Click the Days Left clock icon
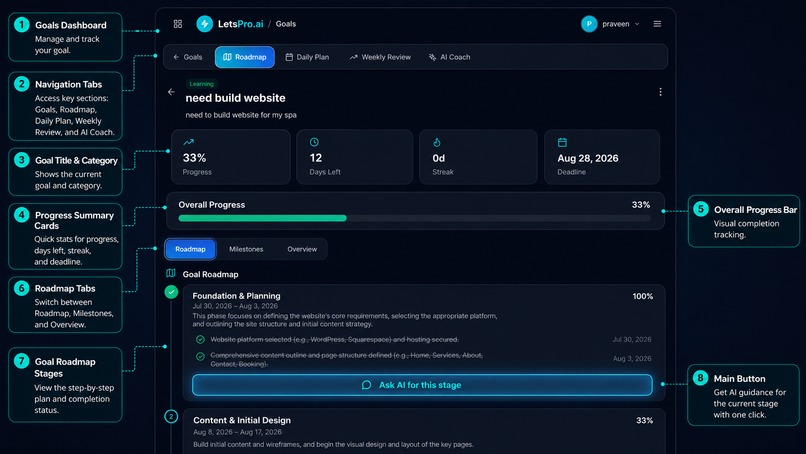Screen dimensions: 806x454 (314, 142)
